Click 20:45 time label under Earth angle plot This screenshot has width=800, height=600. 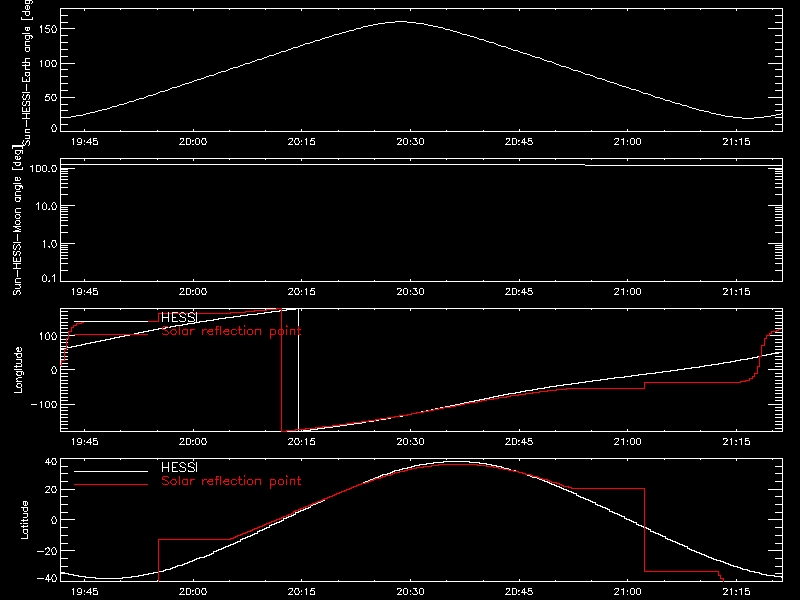(x=519, y=142)
